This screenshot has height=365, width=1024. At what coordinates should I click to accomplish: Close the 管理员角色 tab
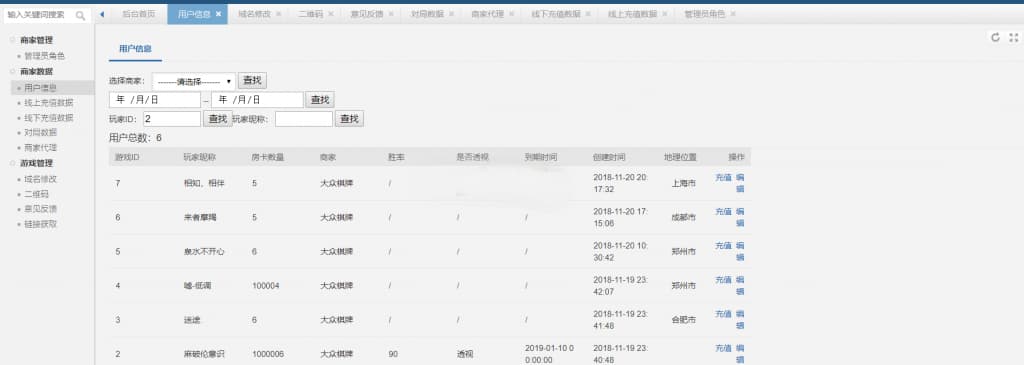pyautogui.click(x=733, y=14)
